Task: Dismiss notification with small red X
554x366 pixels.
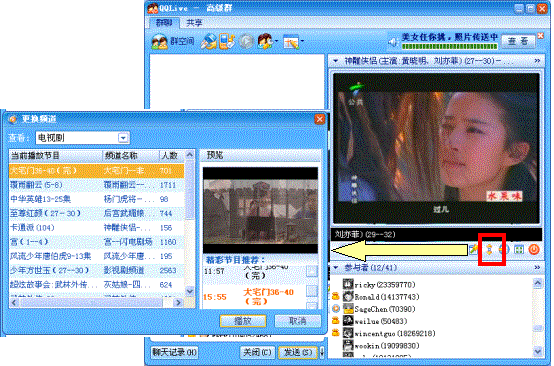Action: click(541, 36)
